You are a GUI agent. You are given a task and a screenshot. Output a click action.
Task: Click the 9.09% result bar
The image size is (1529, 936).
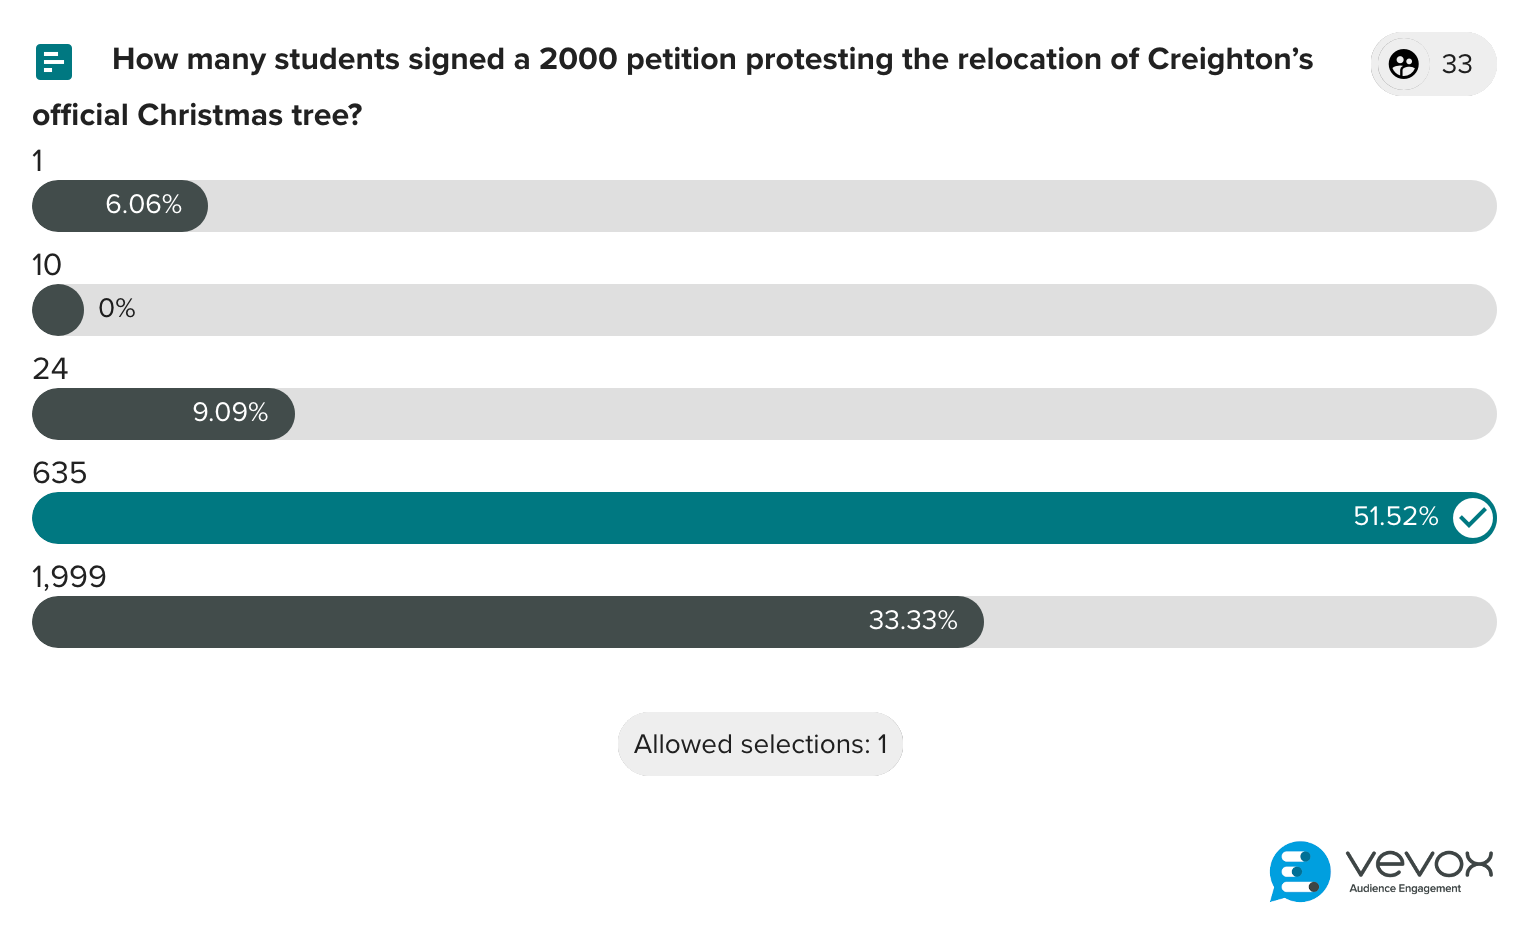pos(163,414)
